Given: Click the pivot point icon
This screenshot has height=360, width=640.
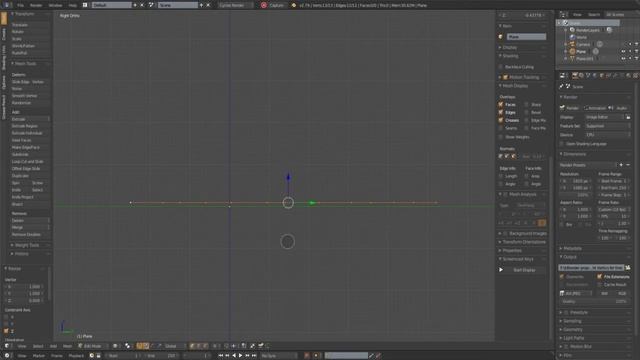Looking at the screenshot, I should 127,346.
